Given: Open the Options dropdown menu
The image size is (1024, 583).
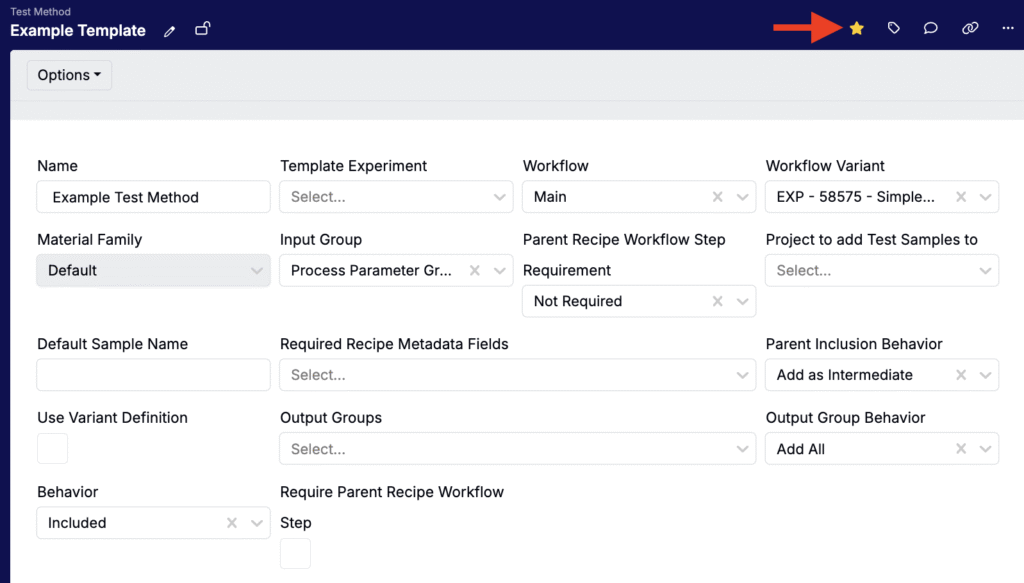Looking at the screenshot, I should point(69,75).
